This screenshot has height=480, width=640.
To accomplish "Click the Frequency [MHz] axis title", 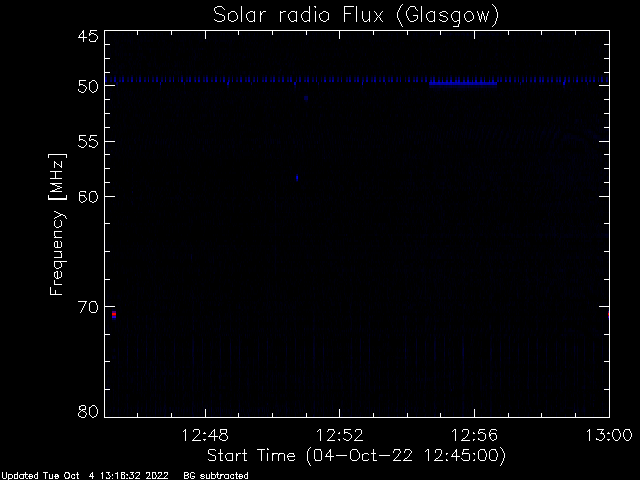I will coord(57,224).
